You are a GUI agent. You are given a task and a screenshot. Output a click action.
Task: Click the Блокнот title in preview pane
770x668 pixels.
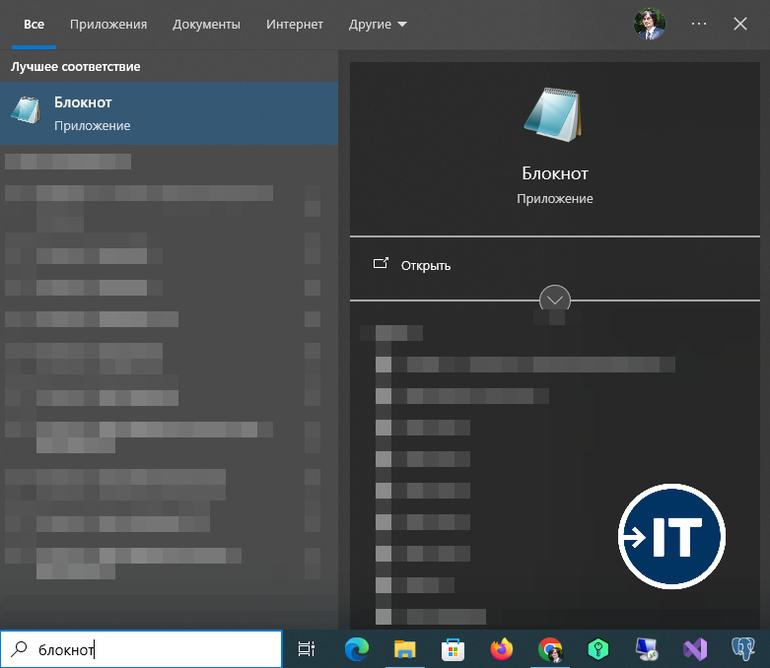[x=555, y=173]
